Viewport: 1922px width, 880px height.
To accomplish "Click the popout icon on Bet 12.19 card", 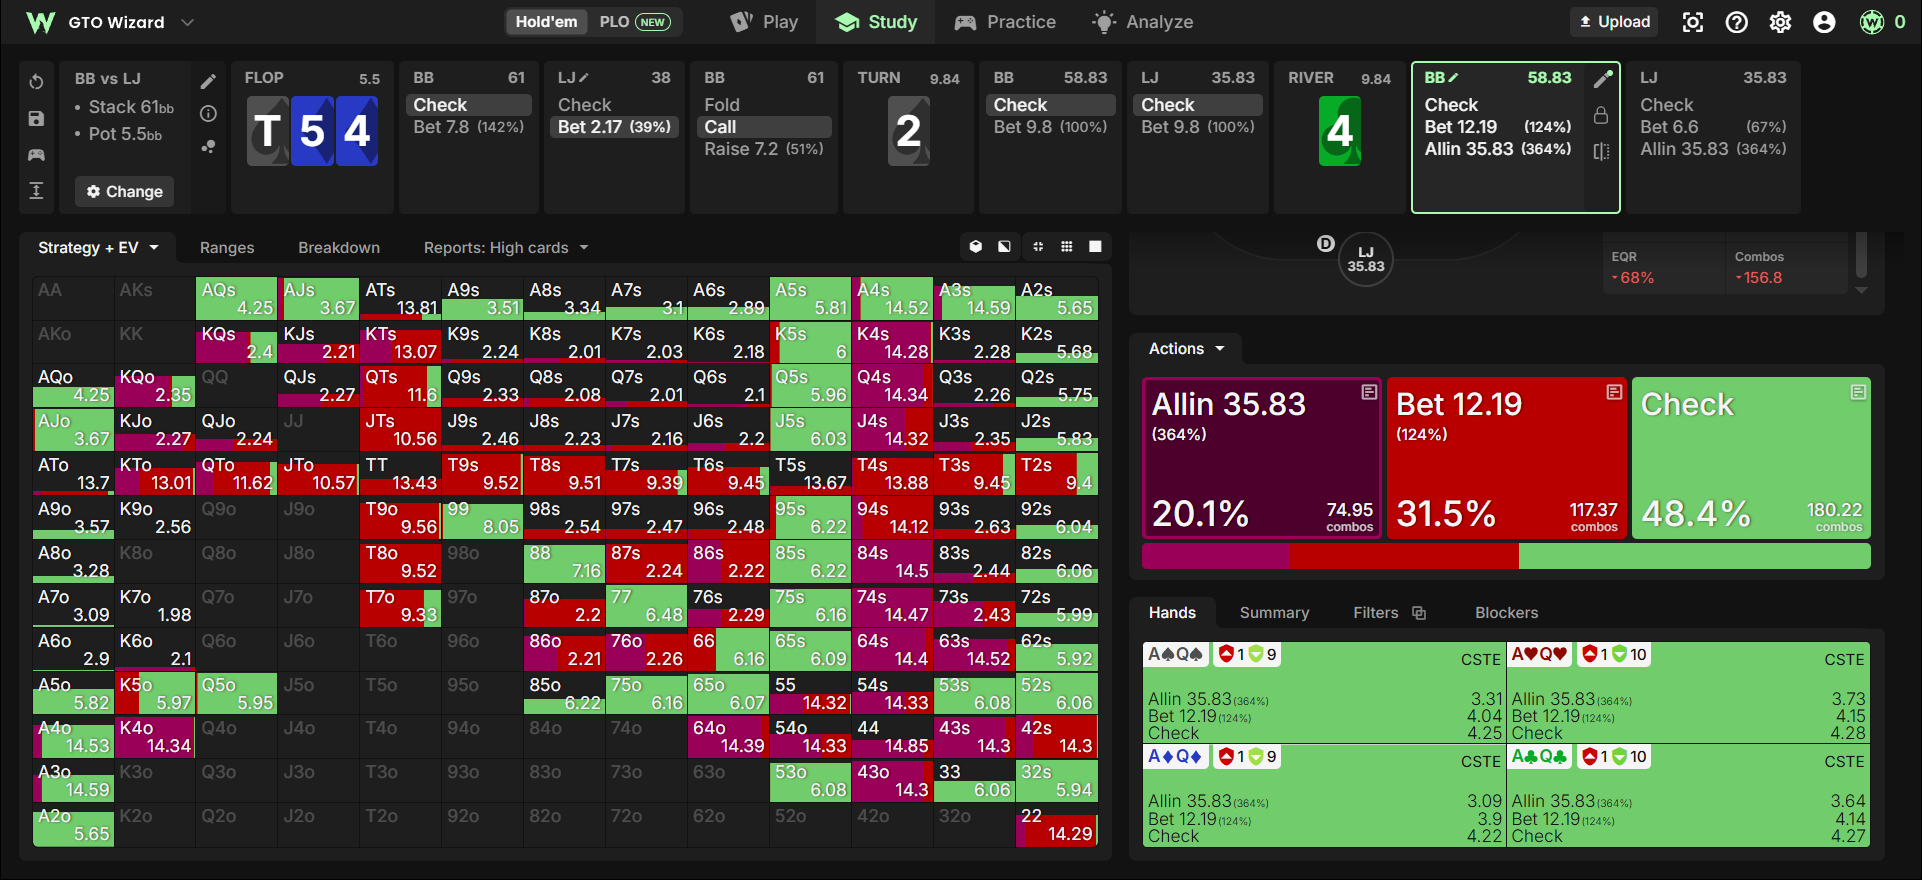I will pyautogui.click(x=1614, y=392).
